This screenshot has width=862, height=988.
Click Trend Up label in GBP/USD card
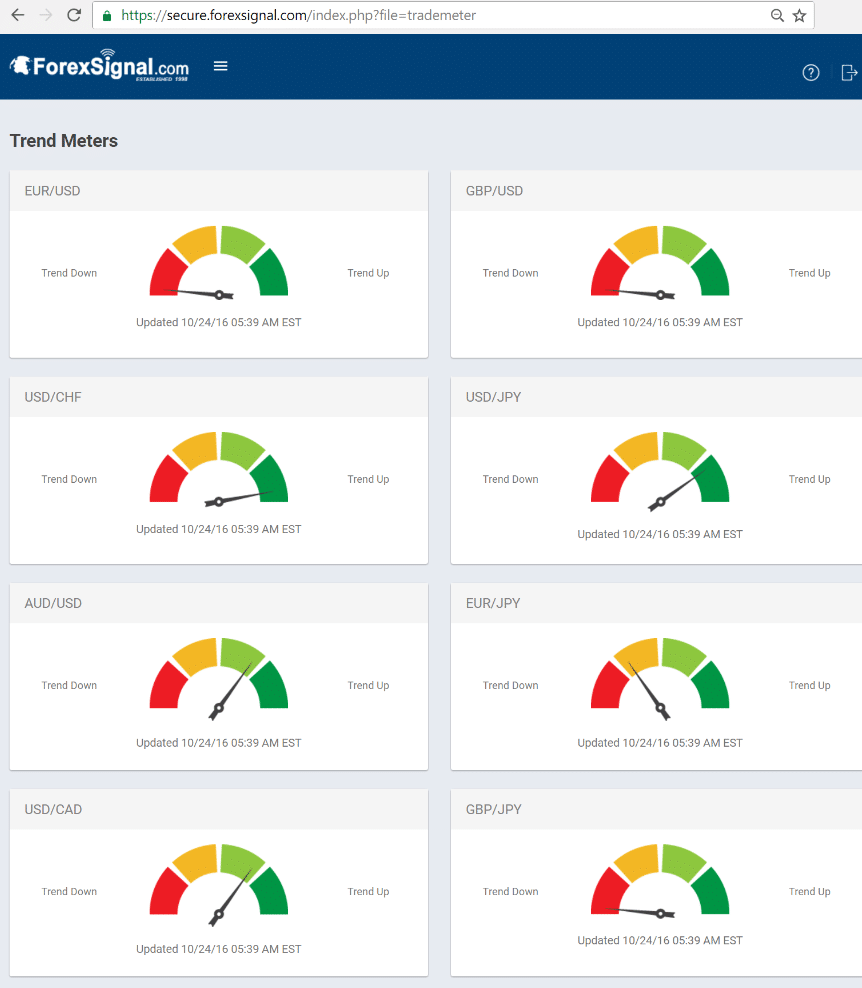(809, 273)
